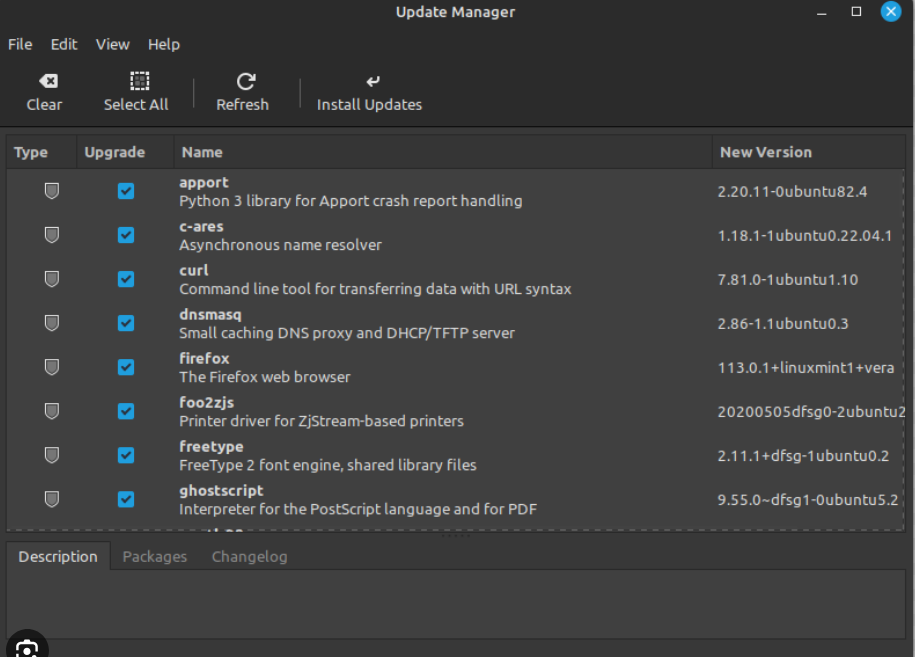915x657 pixels.
Task: Select the dnsmasq package name
Action: pos(210,314)
